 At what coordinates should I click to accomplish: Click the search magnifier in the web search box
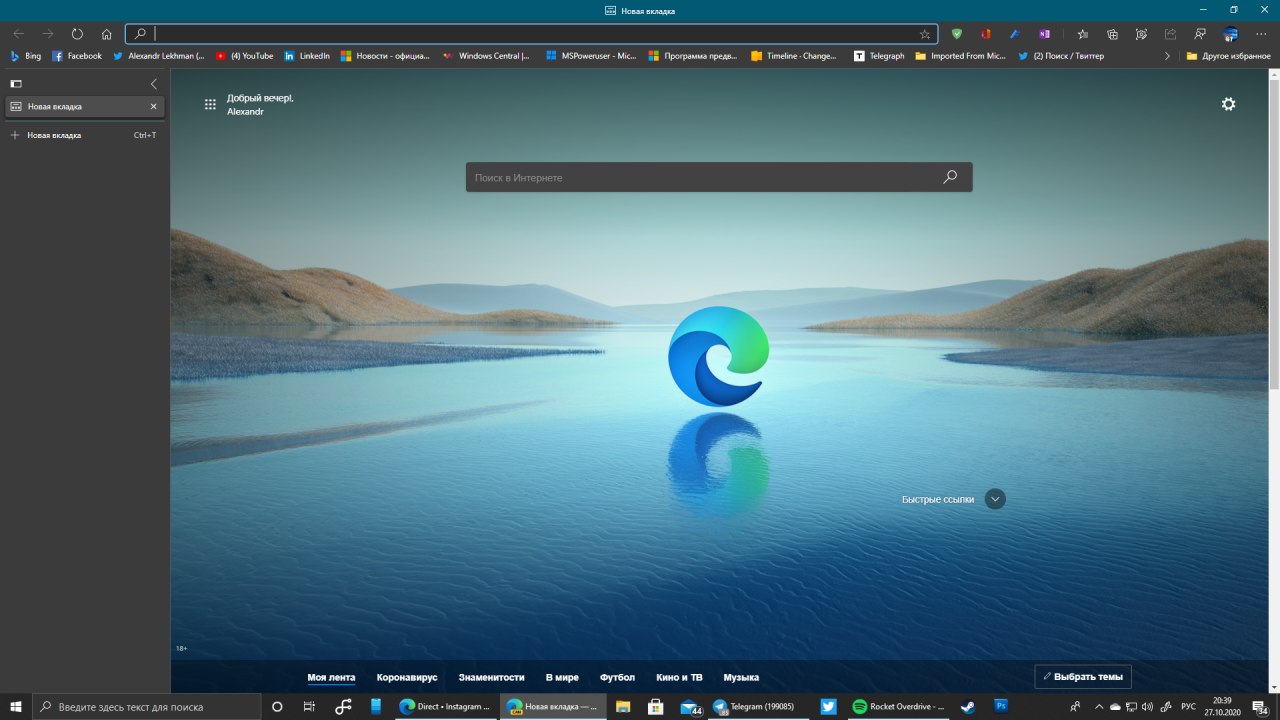950,177
